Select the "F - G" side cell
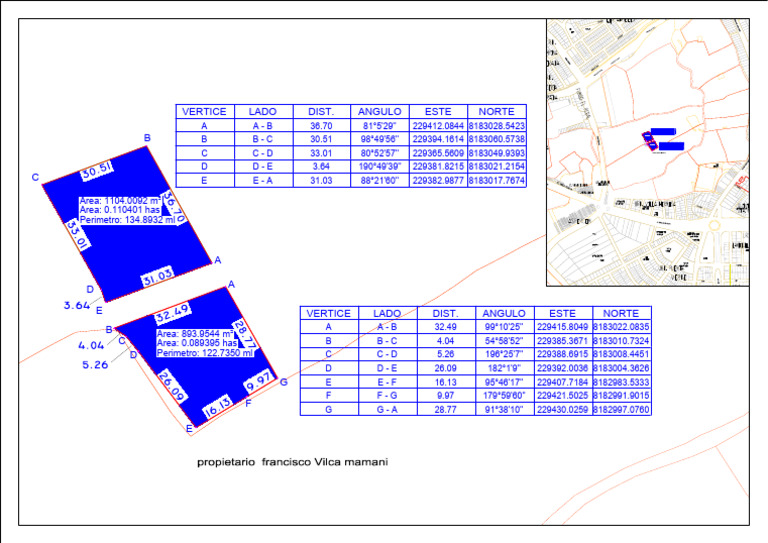Image resolution: width=768 pixels, height=543 pixels. click(x=387, y=396)
